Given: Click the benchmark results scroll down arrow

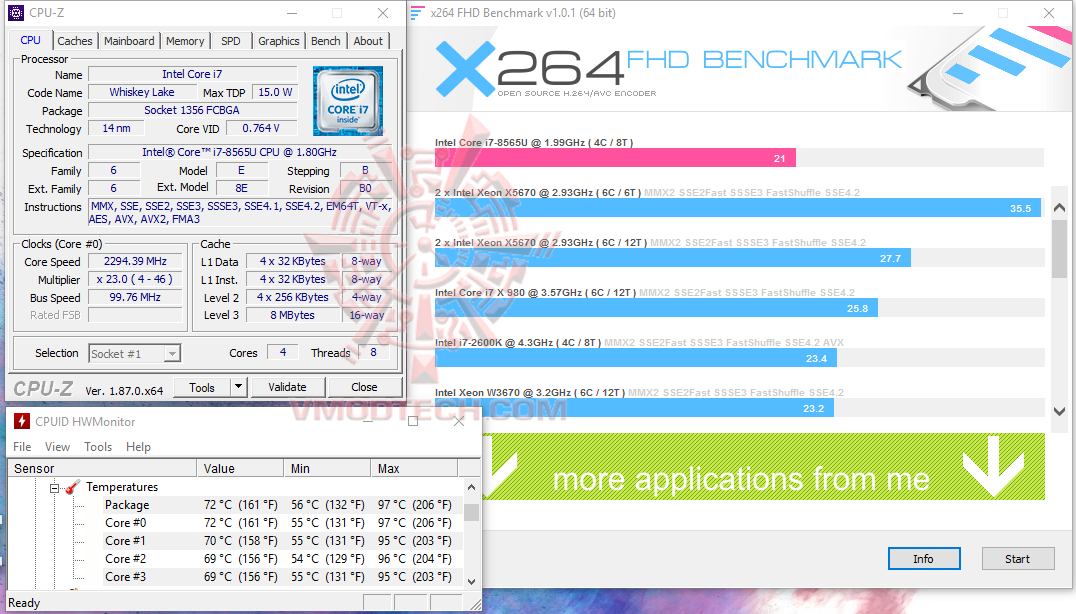Looking at the screenshot, I should point(1060,412).
